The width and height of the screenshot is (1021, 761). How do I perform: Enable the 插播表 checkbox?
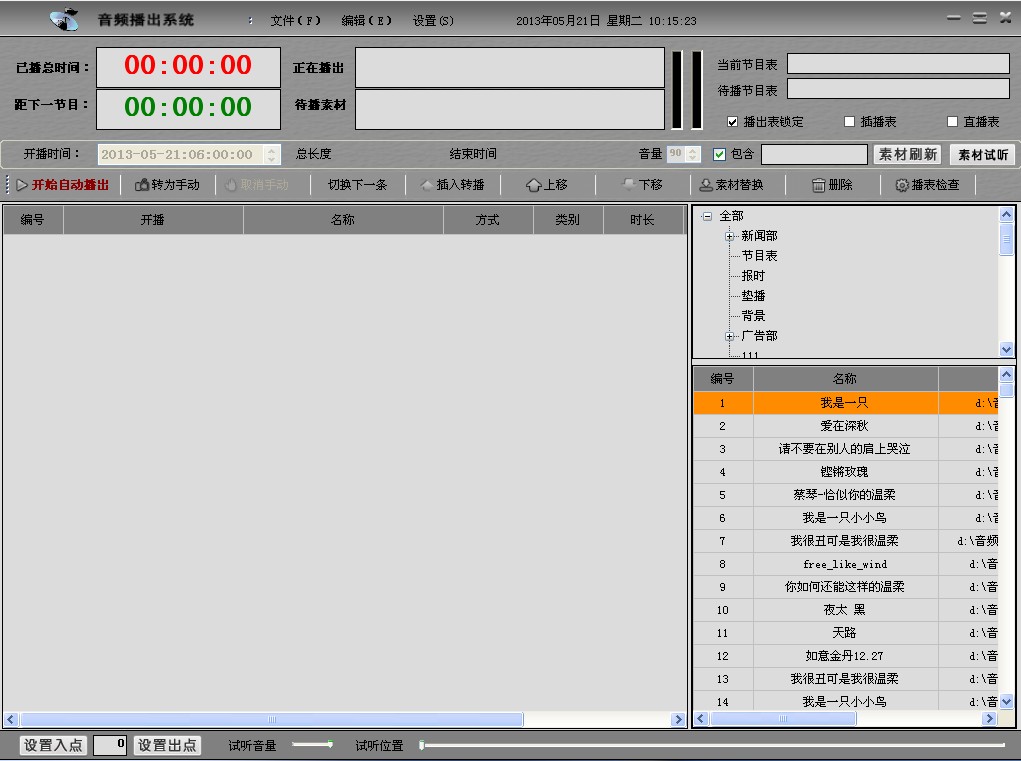pos(850,122)
